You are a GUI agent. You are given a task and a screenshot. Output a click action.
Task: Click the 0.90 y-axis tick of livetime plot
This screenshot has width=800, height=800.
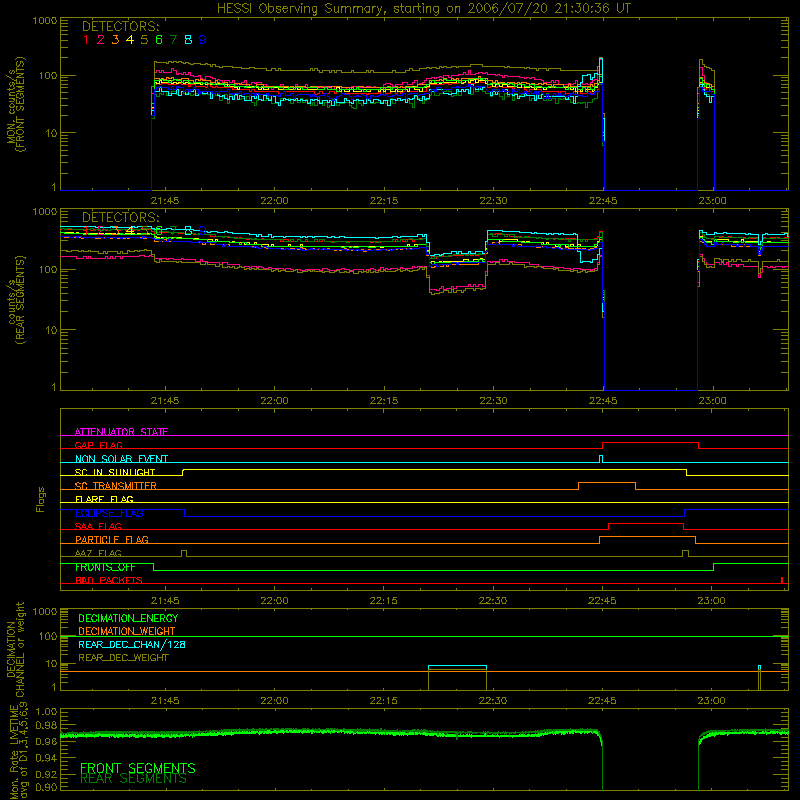pyautogui.click(x=47, y=787)
